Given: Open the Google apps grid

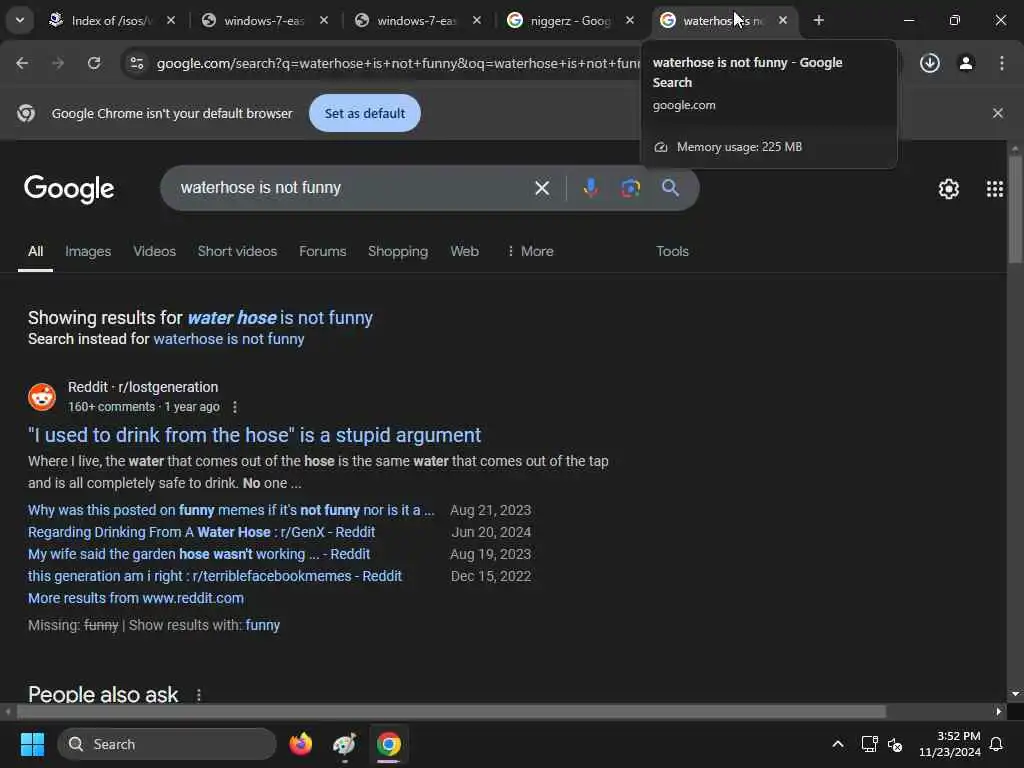Looking at the screenshot, I should click(995, 189).
